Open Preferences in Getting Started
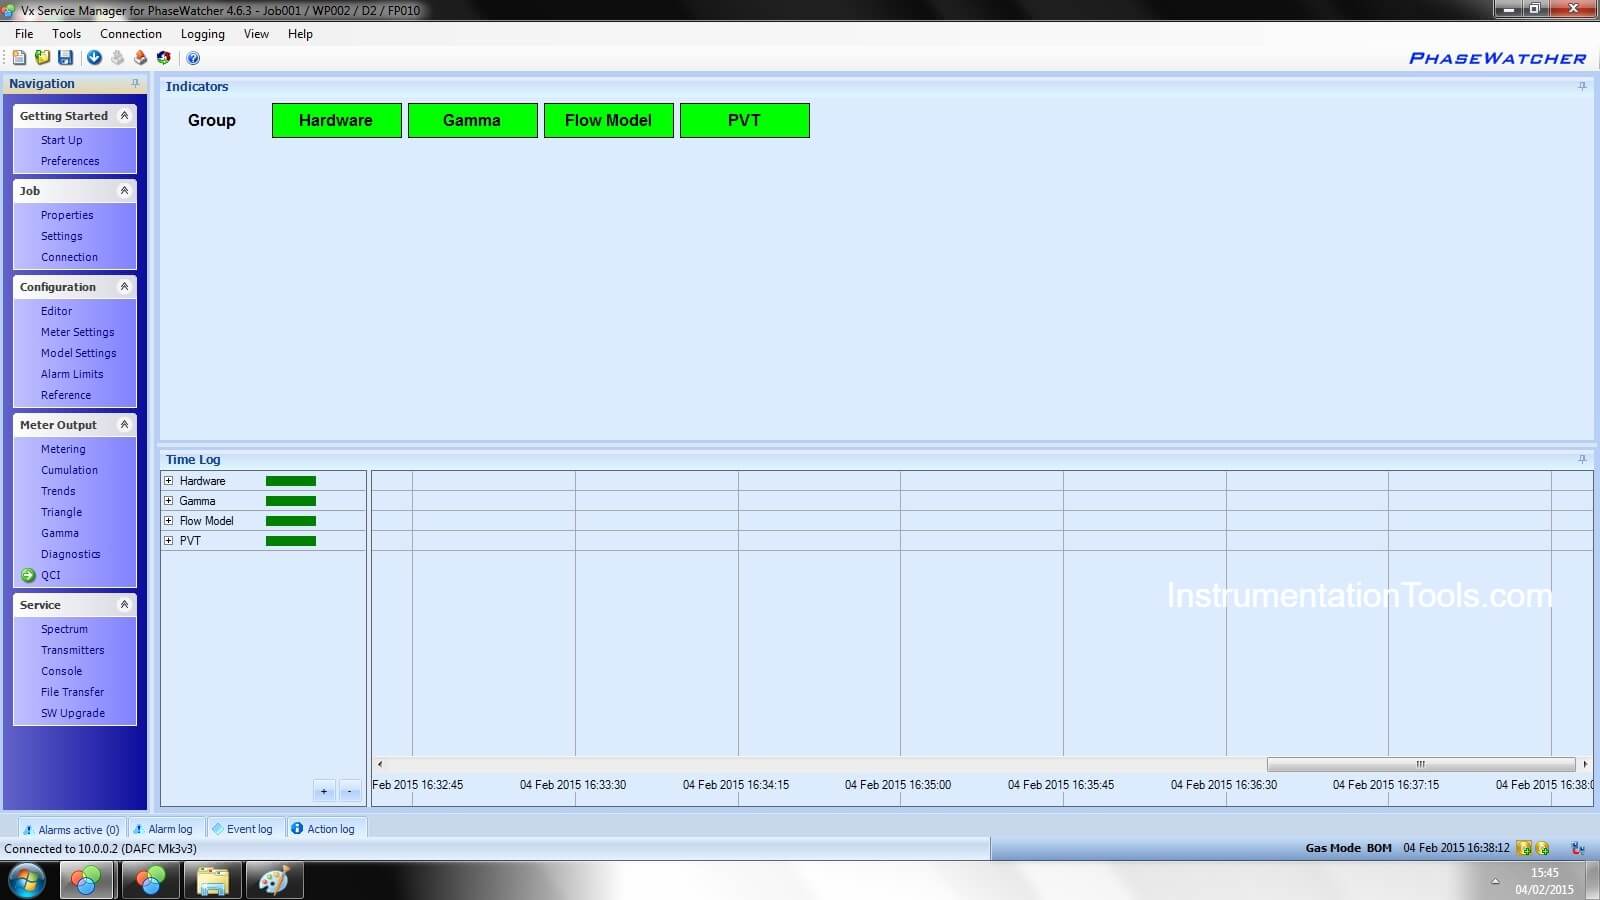 tap(70, 161)
